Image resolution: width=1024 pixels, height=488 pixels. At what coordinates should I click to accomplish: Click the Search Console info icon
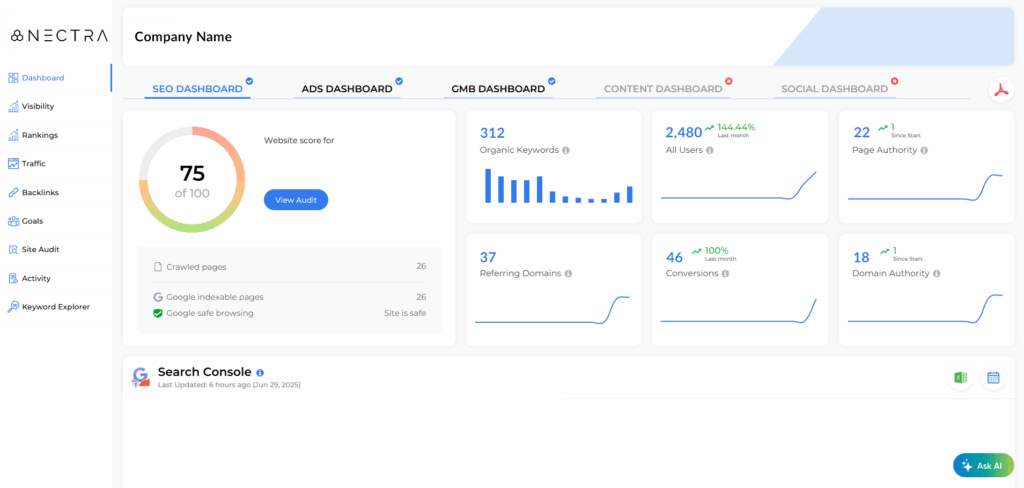click(x=261, y=372)
